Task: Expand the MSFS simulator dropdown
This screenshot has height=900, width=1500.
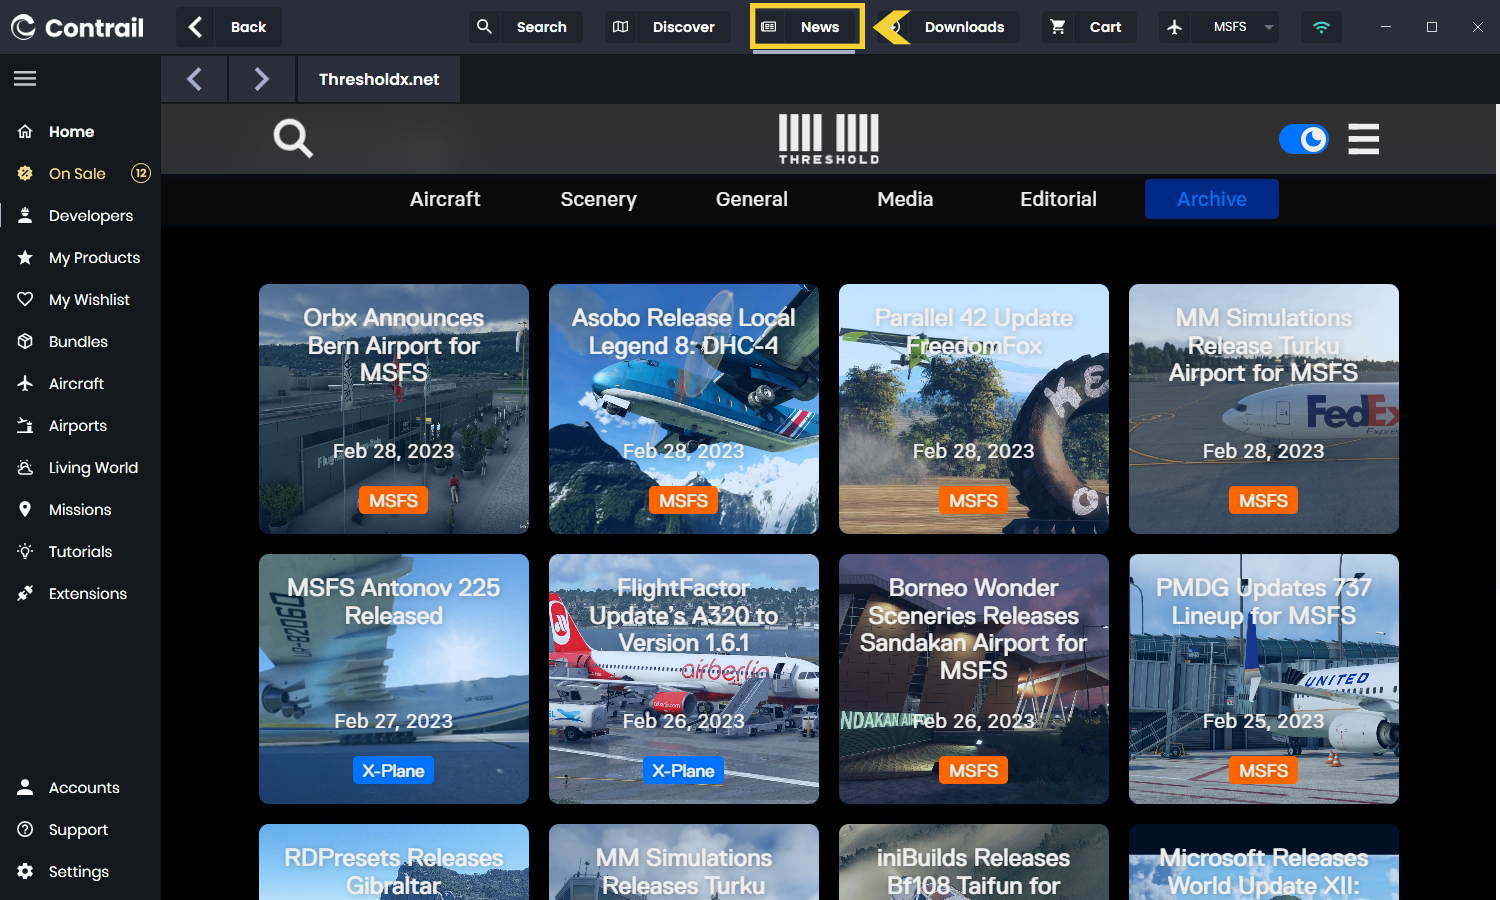Action: (x=1268, y=27)
